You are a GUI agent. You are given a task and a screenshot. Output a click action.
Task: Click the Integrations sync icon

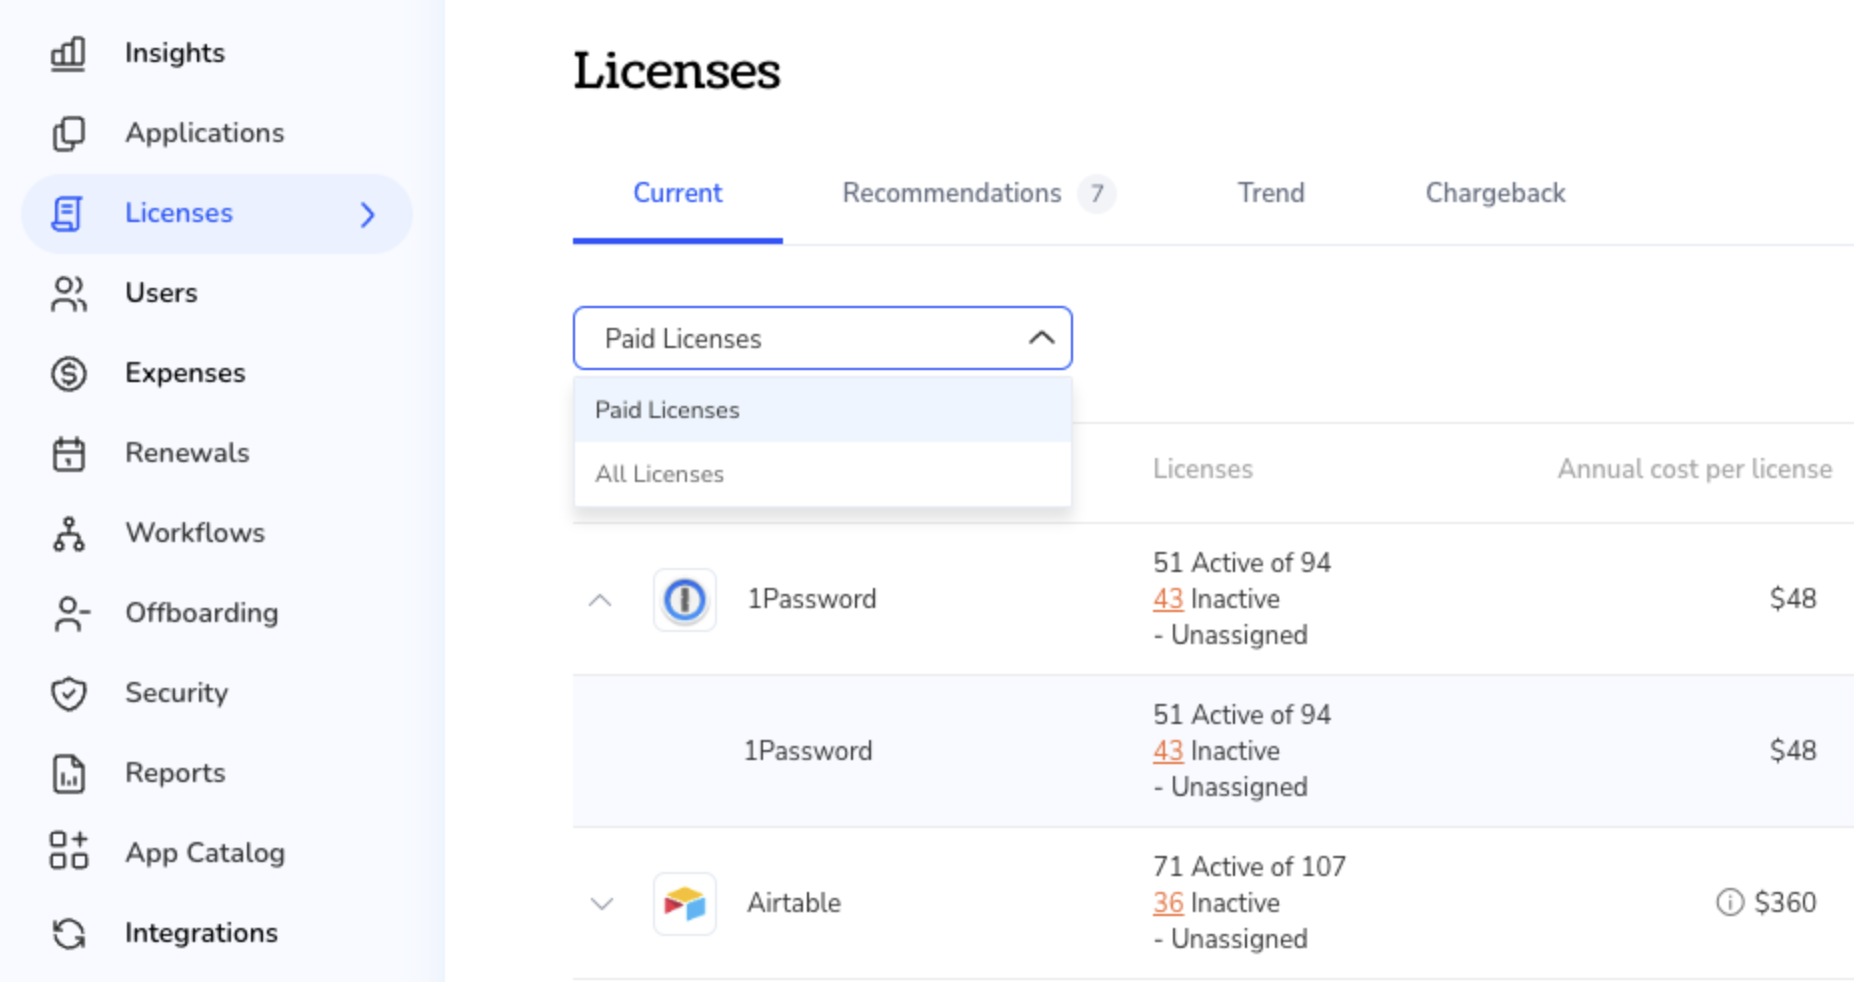pyautogui.click(x=68, y=934)
